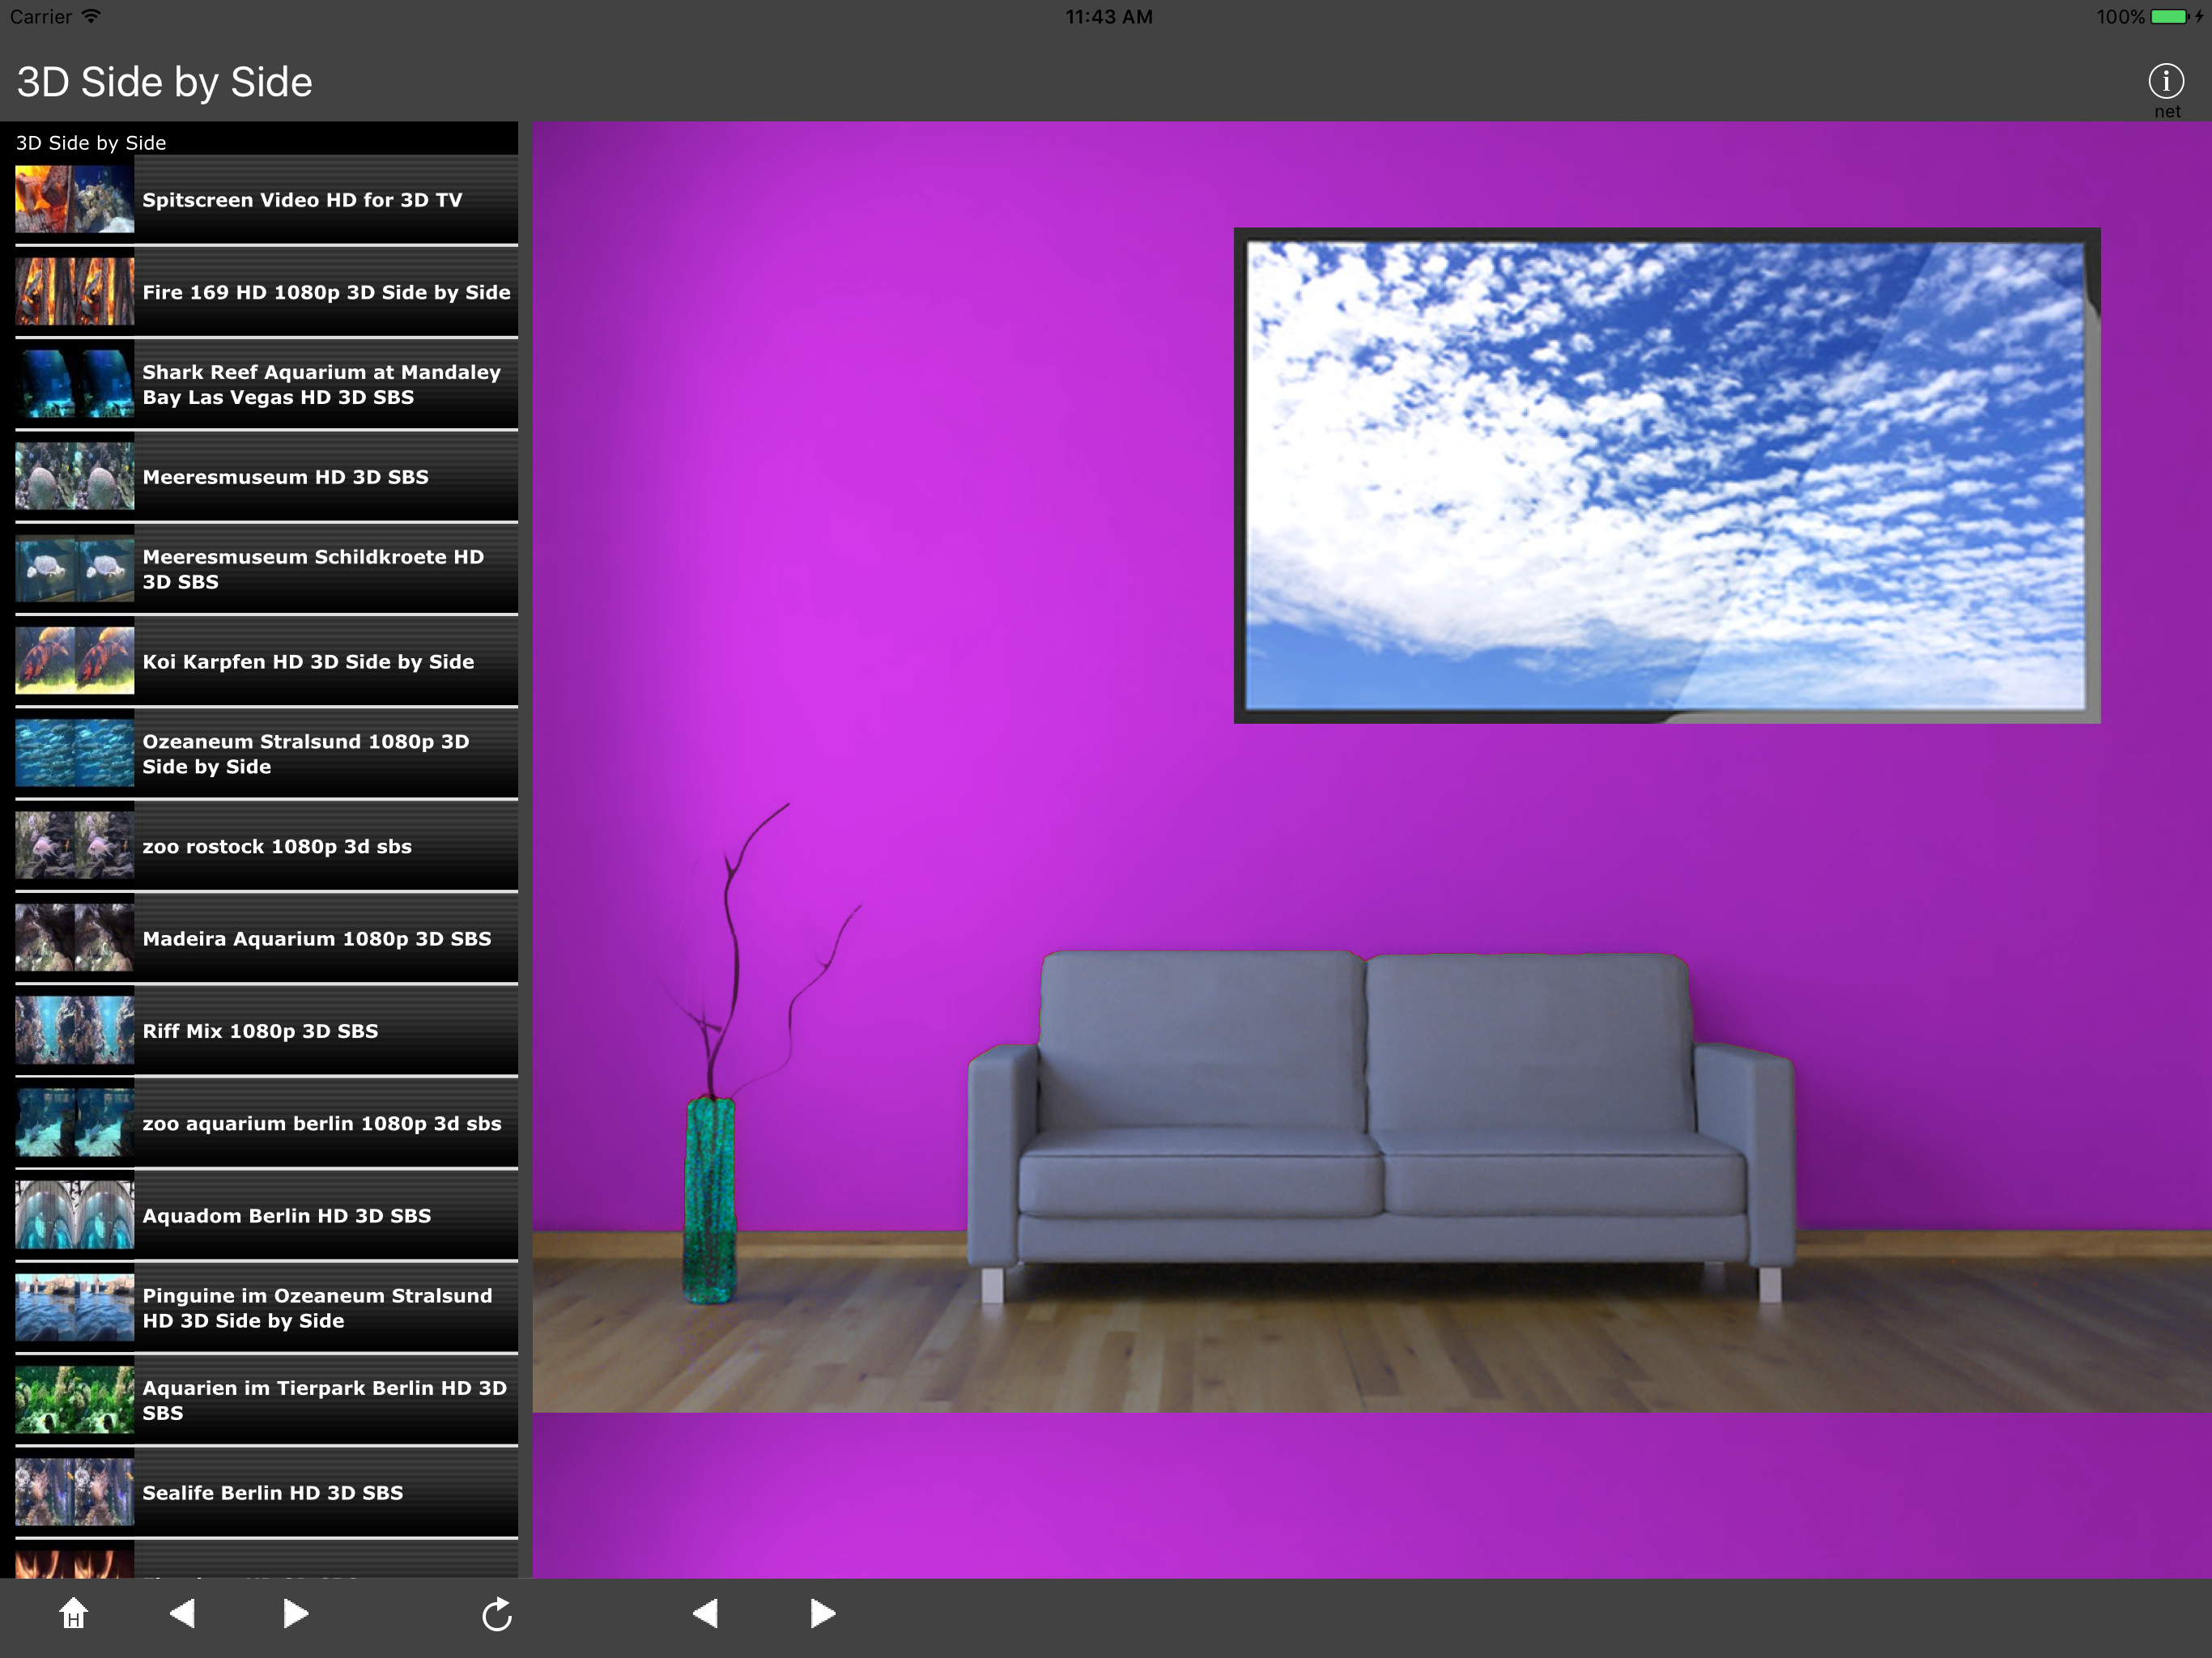Tap the home icon in bottom toolbar
The width and height of the screenshot is (2212, 1658).
click(73, 1613)
